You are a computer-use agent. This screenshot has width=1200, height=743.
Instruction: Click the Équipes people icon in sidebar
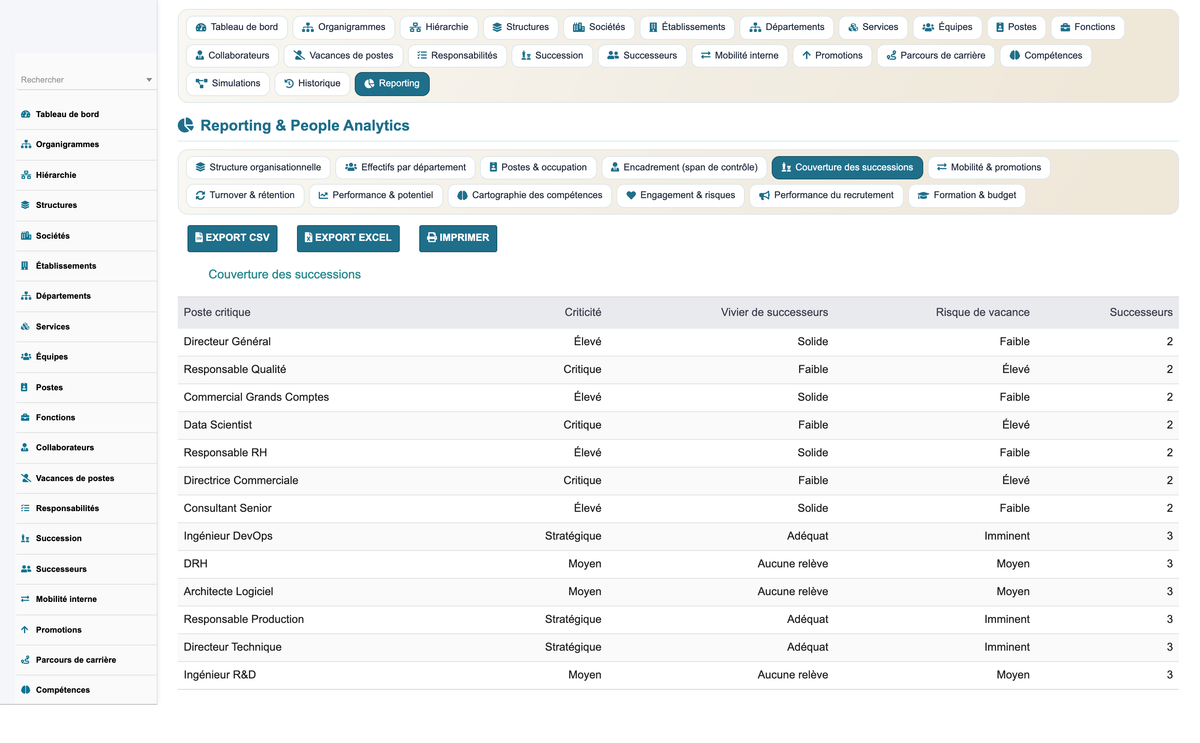click(25, 357)
